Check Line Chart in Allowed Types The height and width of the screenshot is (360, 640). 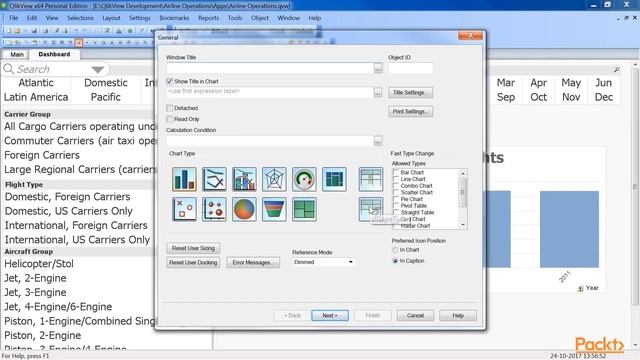click(396, 179)
